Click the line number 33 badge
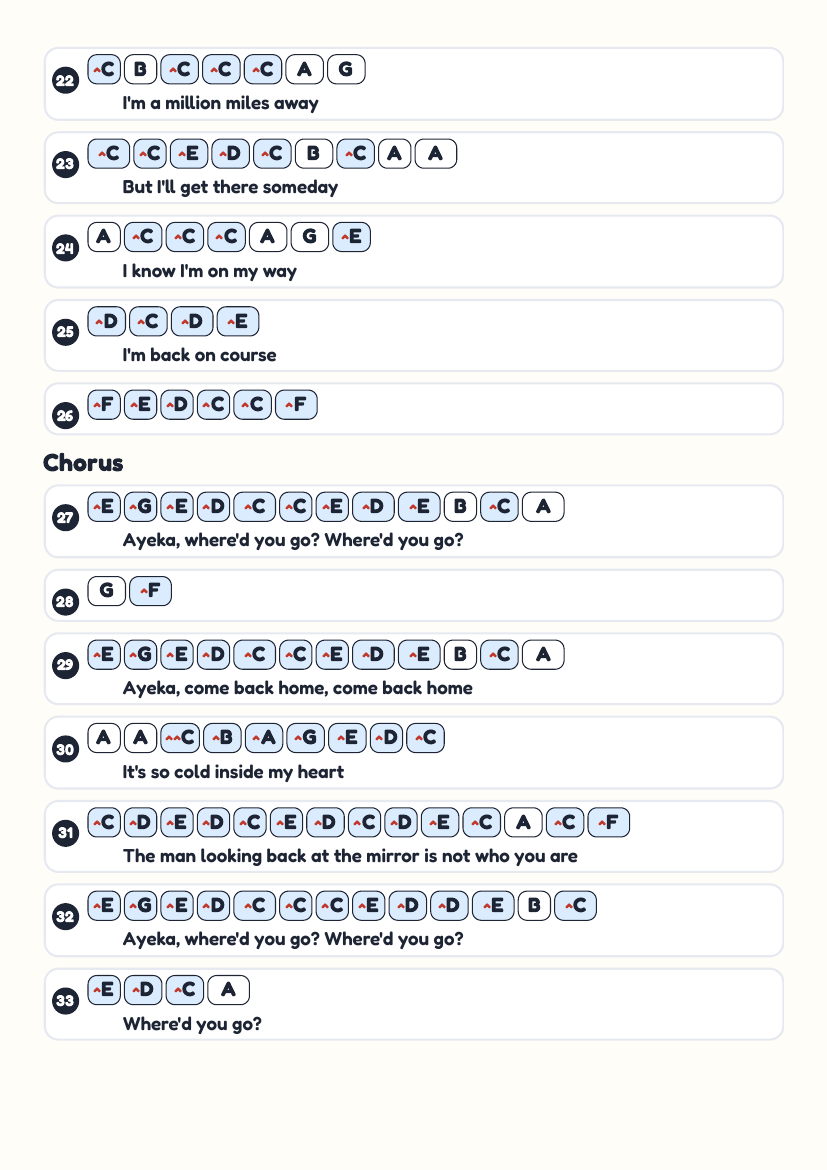 click(x=66, y=1001)
